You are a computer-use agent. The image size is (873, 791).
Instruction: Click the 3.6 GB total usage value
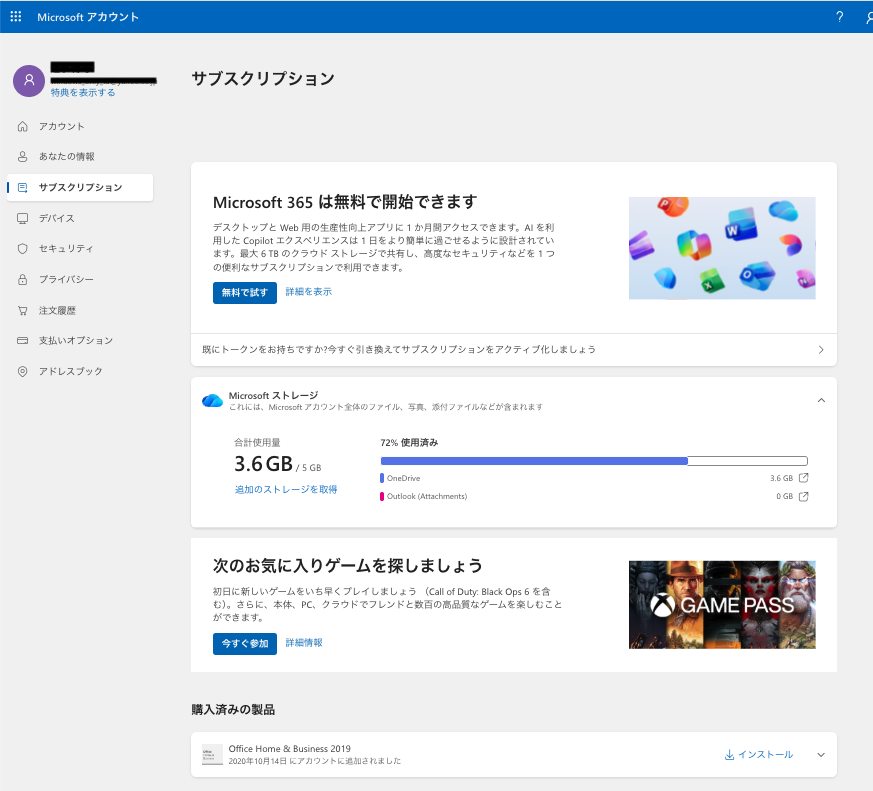tap(263, 464)
